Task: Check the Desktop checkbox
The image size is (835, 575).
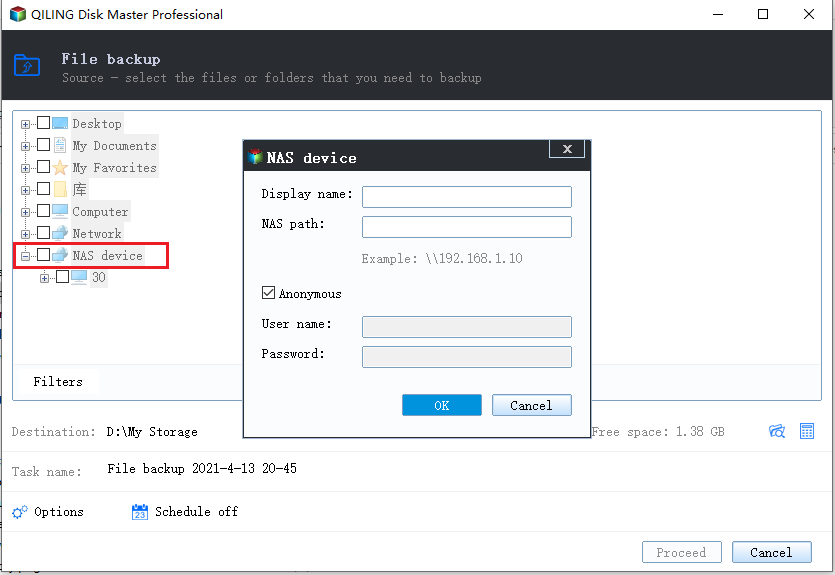Action: pos(44,123)
